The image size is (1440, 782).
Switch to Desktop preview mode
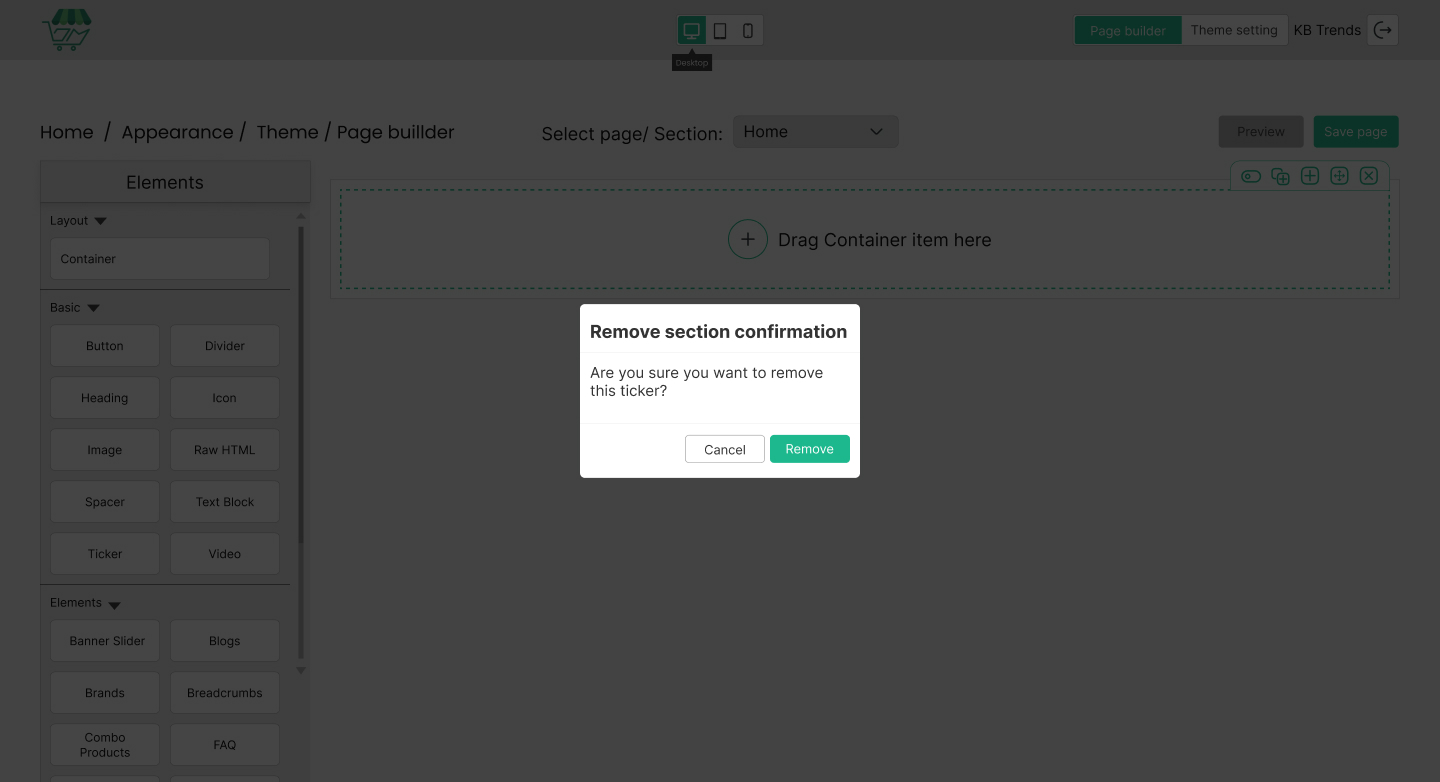tap(691, 30)
